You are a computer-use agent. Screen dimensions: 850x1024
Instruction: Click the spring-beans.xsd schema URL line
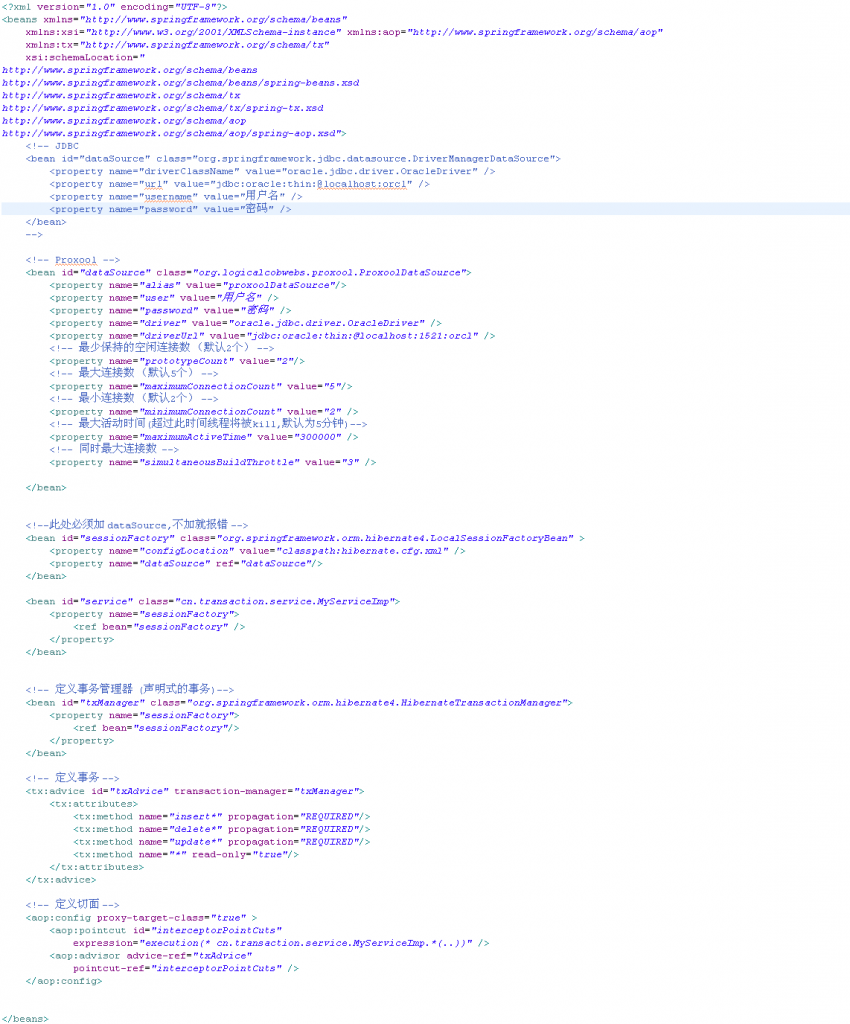(181, 83)
